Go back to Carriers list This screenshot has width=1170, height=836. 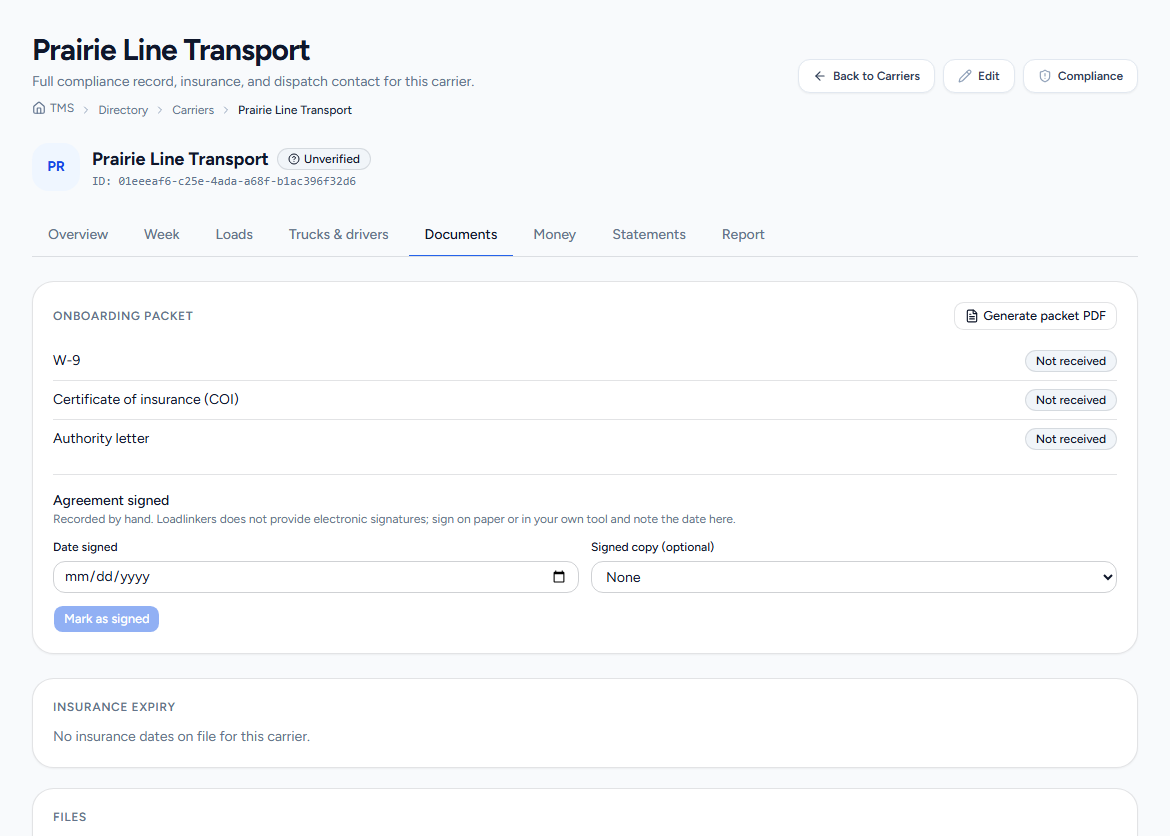point(866,76)
